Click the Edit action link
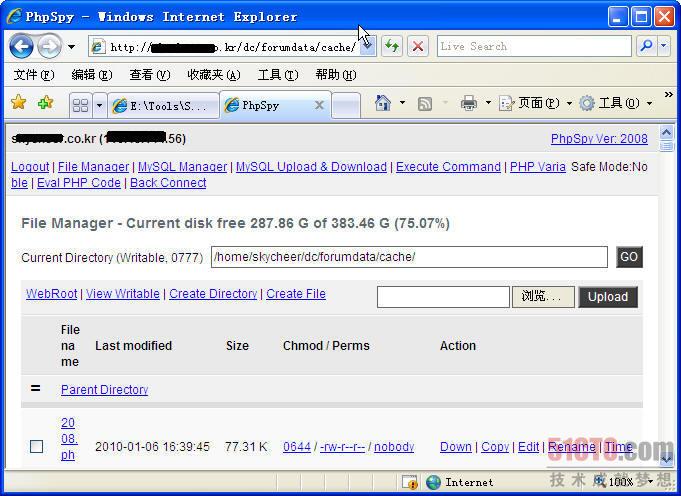This screenshot has height=496, width=681. pyautogui.click(x=528, y=446)
